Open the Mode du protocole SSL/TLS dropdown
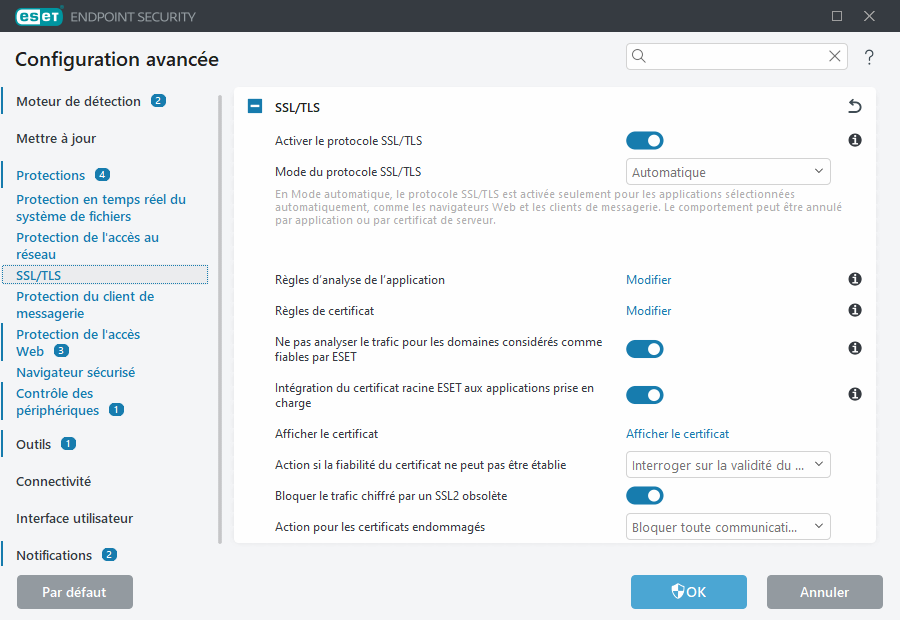Screen dimensions: 900x620 tap(728, 171)
